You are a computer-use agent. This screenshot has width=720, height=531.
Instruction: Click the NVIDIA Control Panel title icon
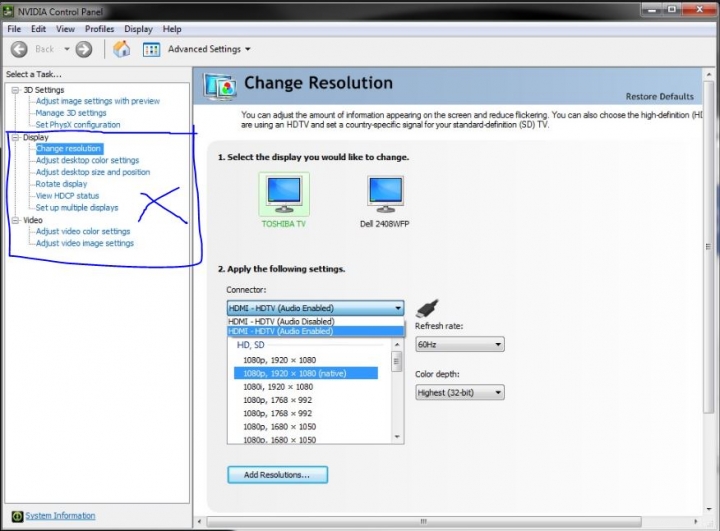pos(9,11)
